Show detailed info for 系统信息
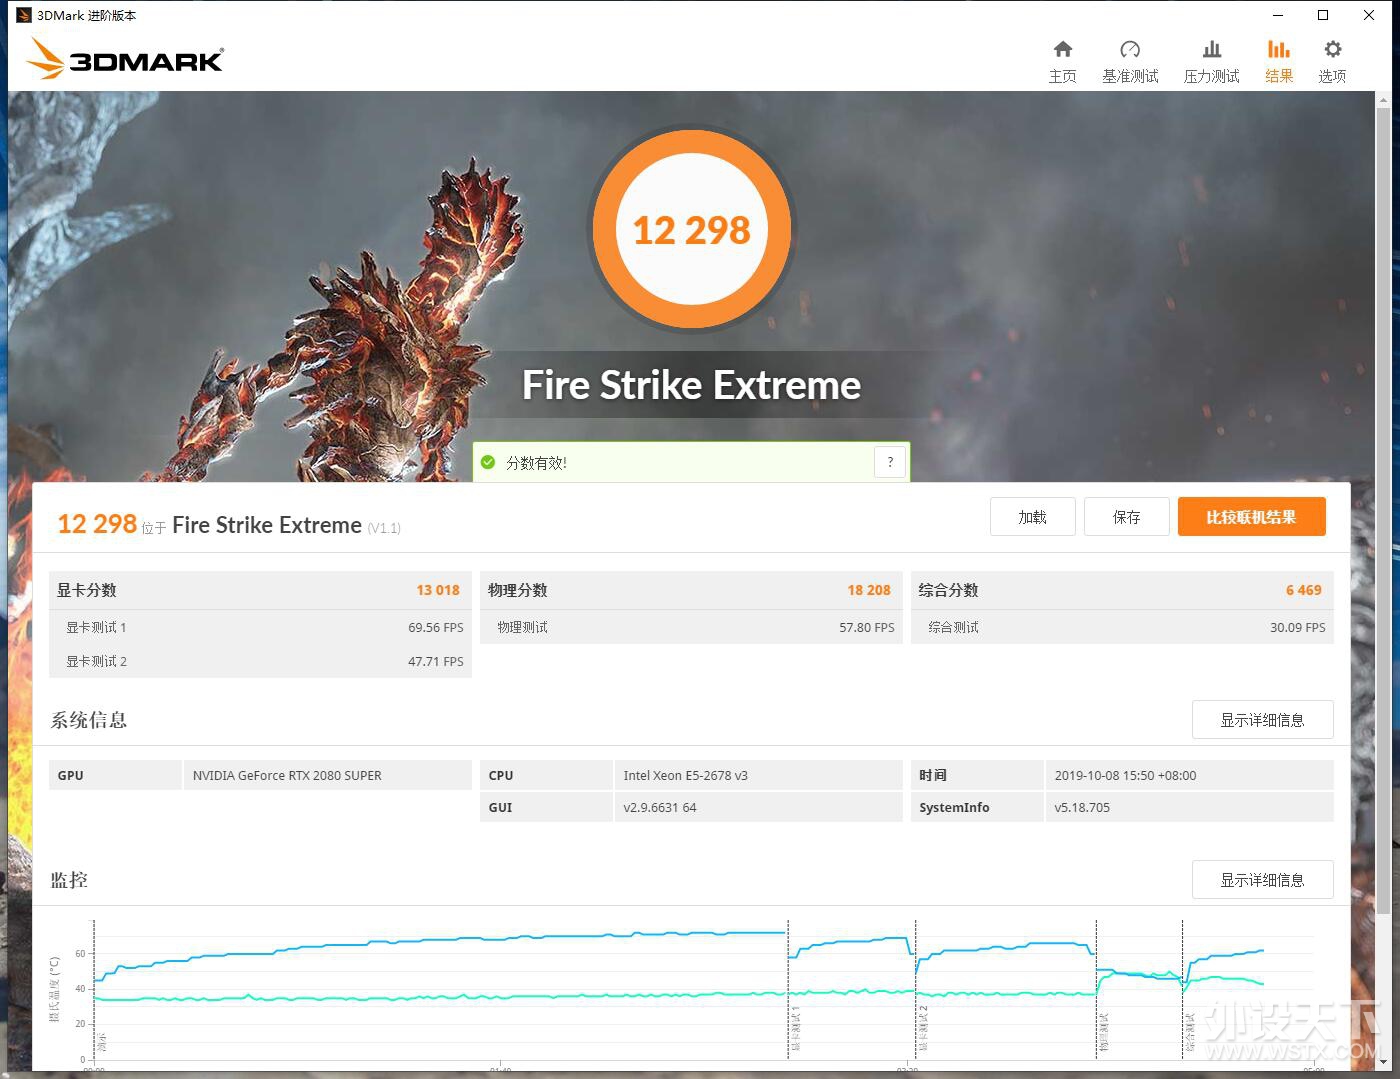The height and width of the screenshot is (1079, 1400). tap(1263, 720)
